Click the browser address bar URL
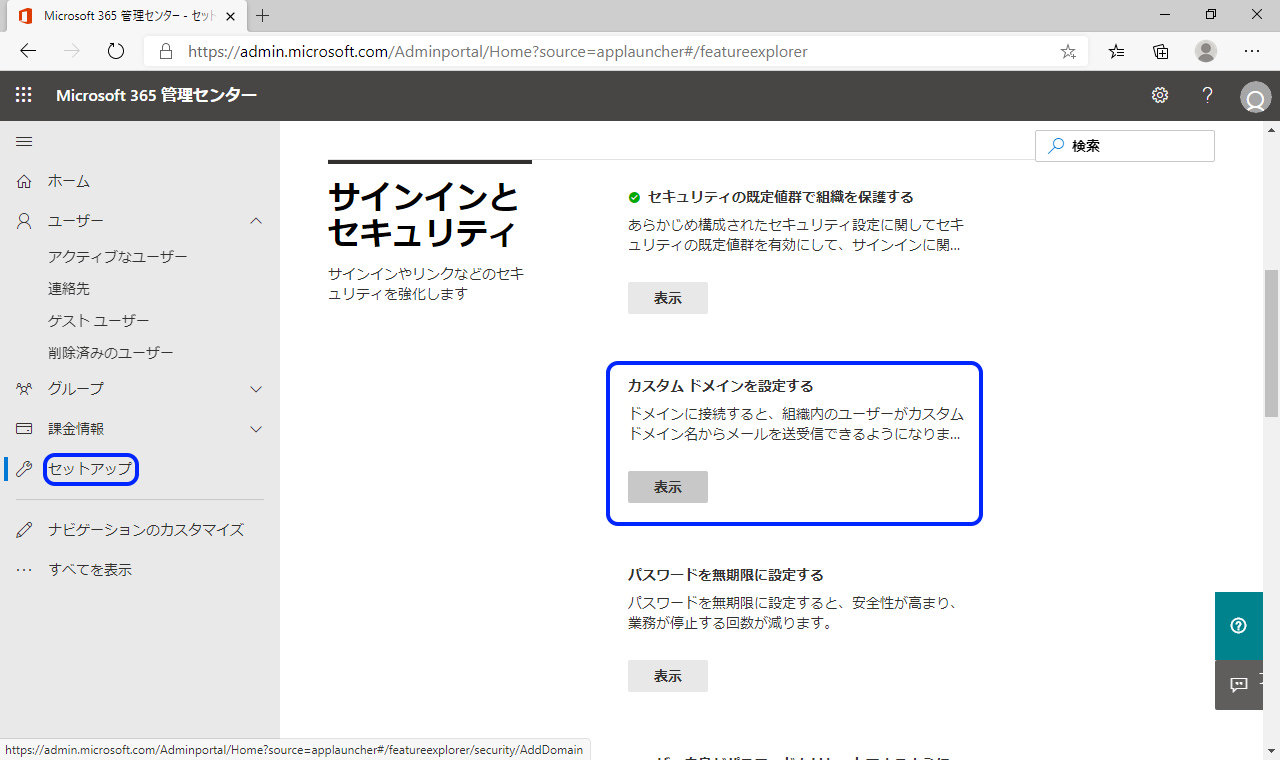 [x=498, y=51]
